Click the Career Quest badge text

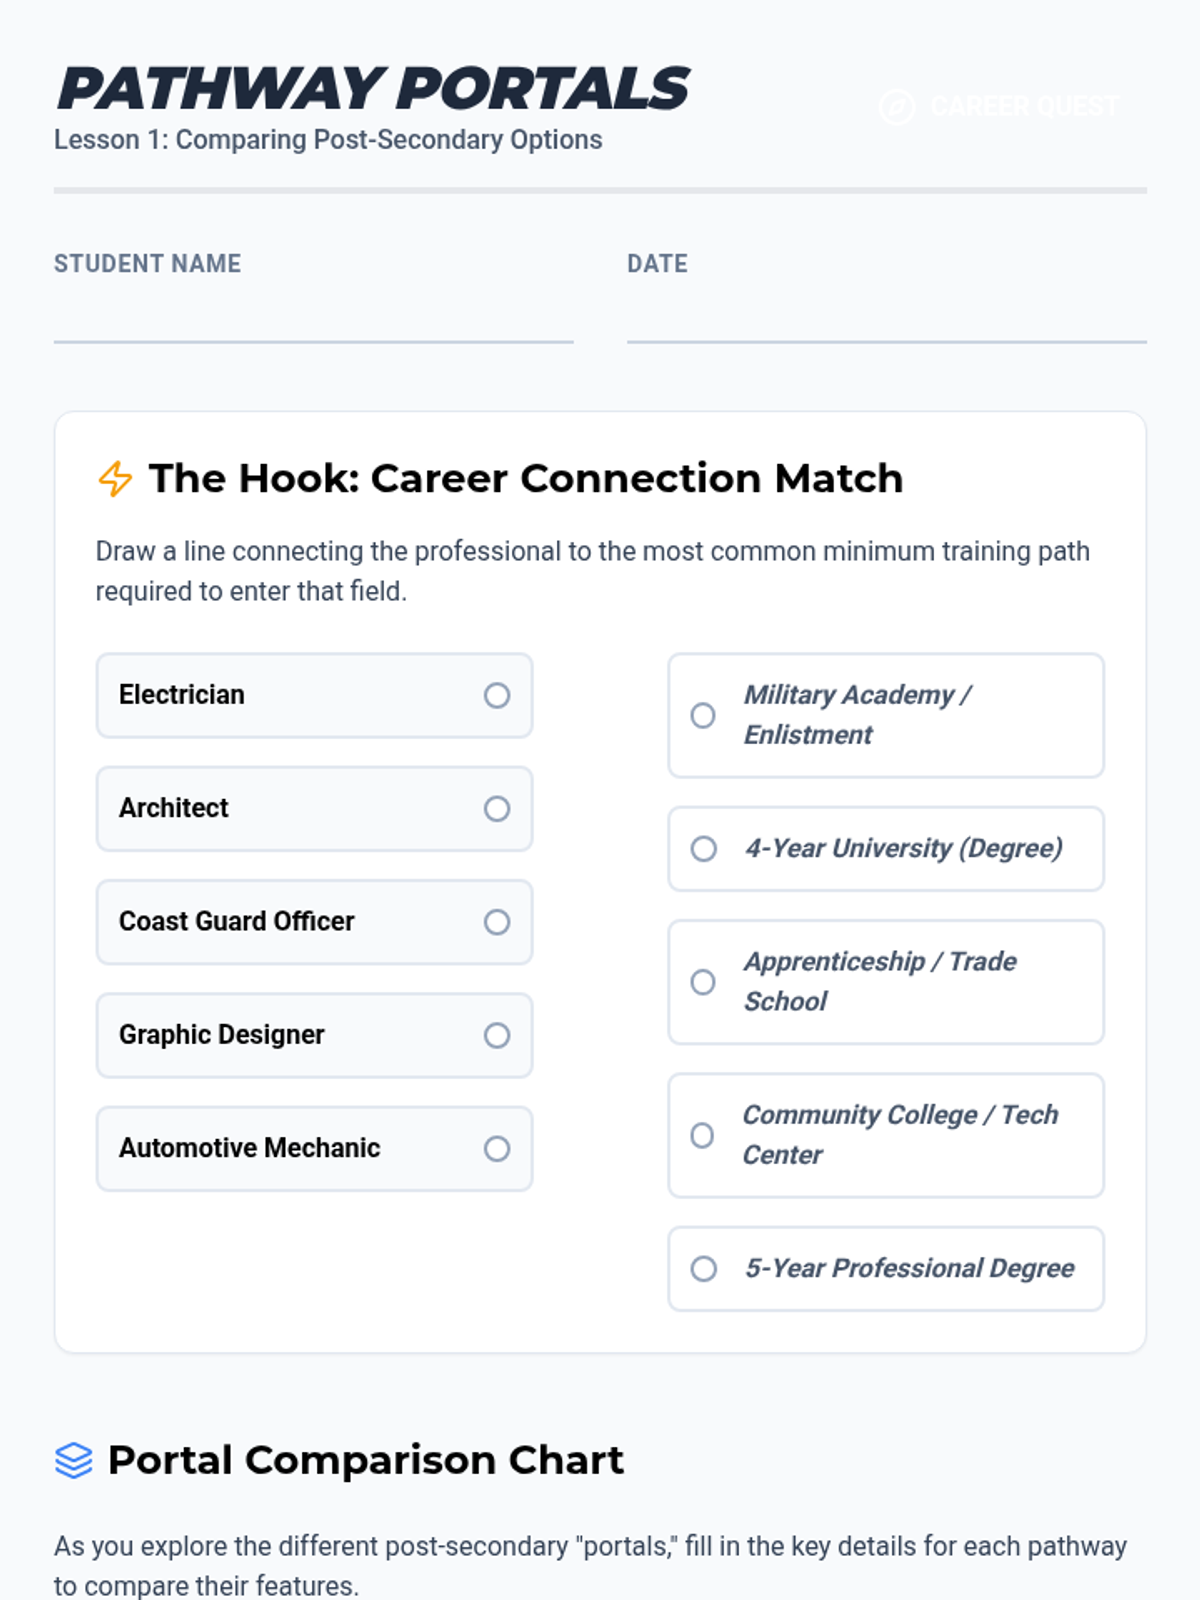pos(1024,106)
